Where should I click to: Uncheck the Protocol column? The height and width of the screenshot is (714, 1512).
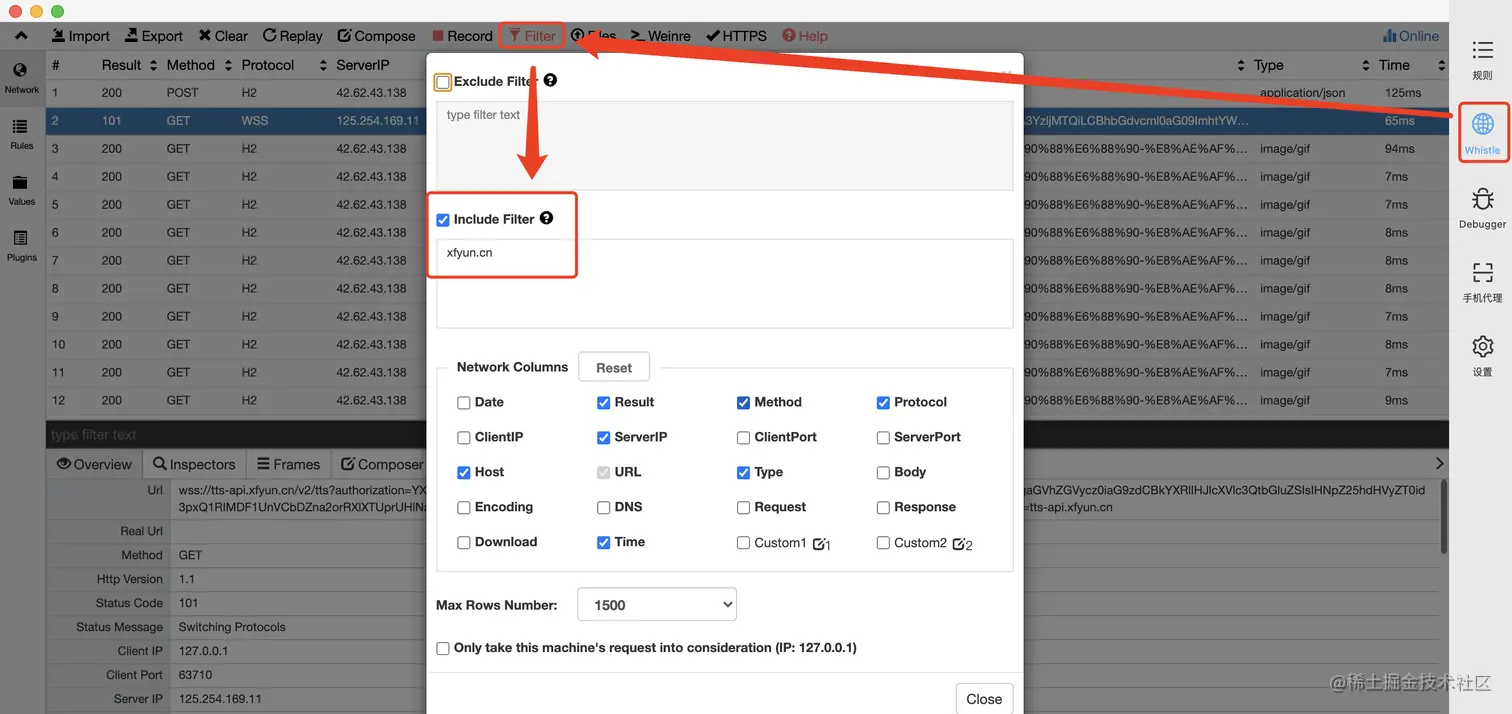[884, 403]
